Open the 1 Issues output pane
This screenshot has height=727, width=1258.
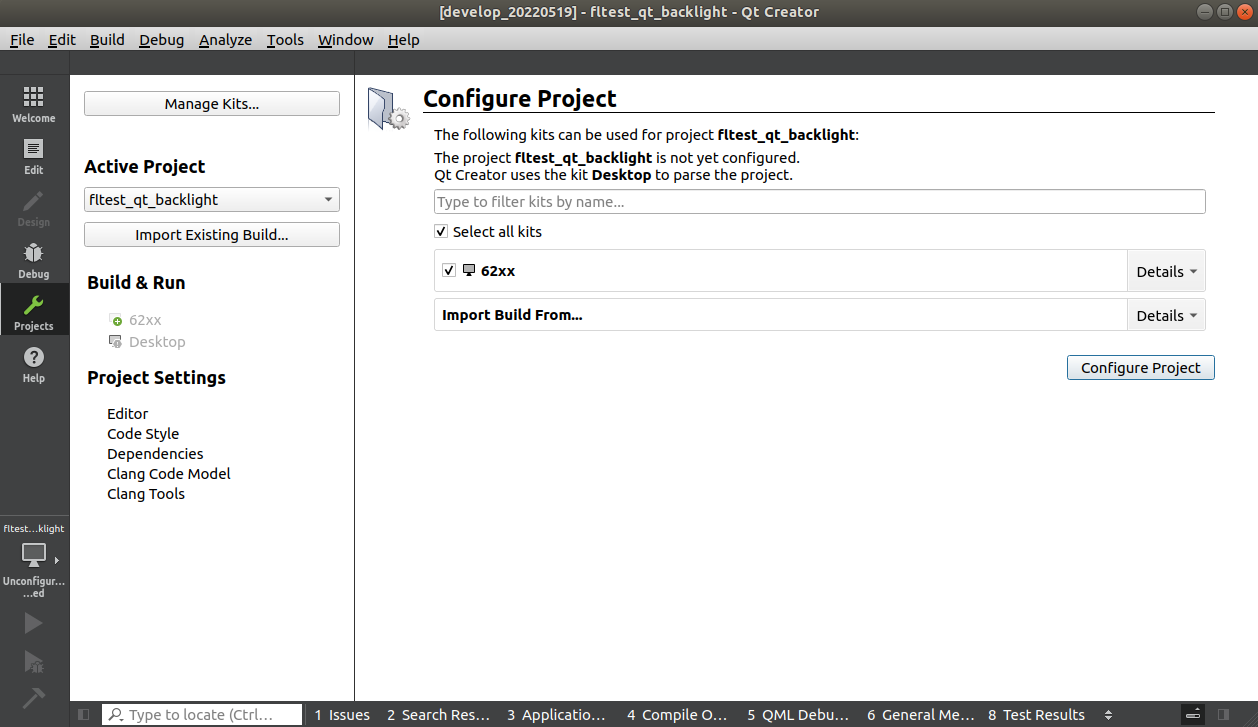click(x=342, y=715)
